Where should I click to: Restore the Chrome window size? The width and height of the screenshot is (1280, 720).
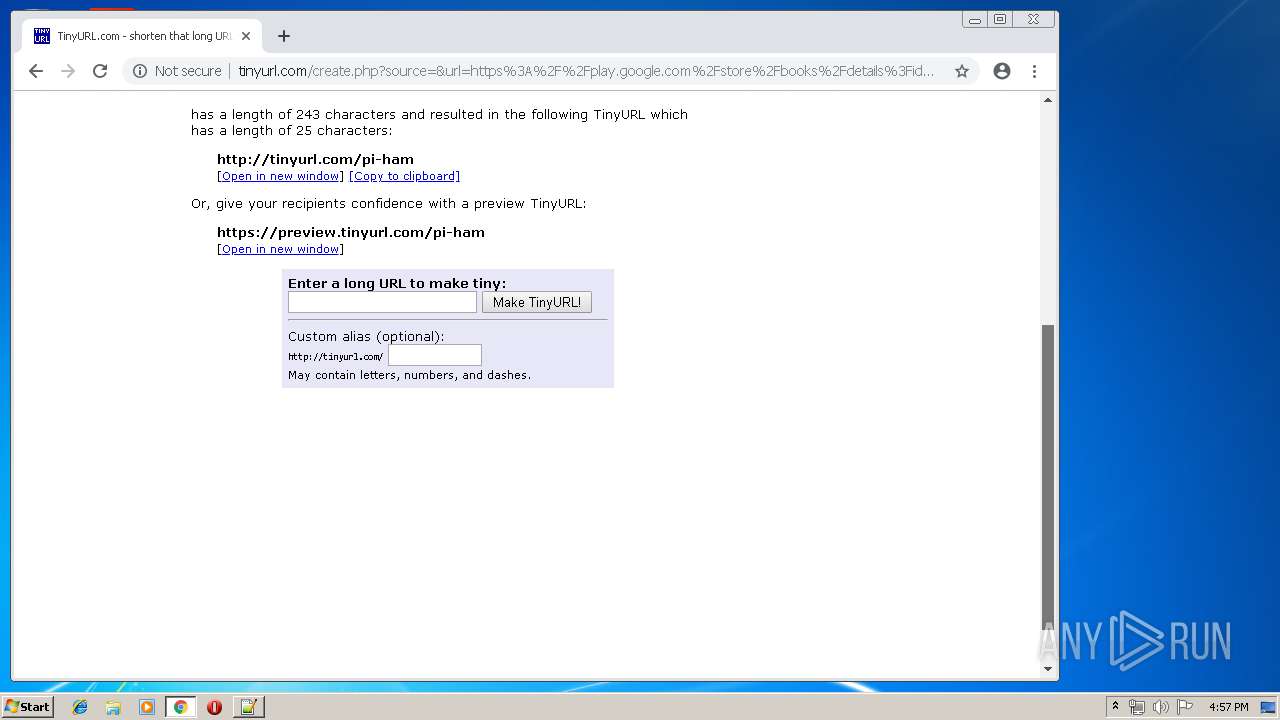pos(1000,19)
